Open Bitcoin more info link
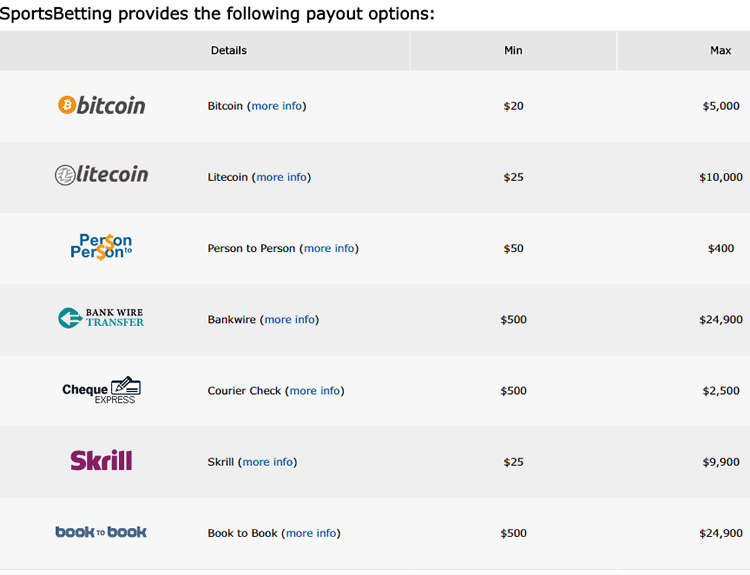The image size is (750, 575). coord(276,106)
